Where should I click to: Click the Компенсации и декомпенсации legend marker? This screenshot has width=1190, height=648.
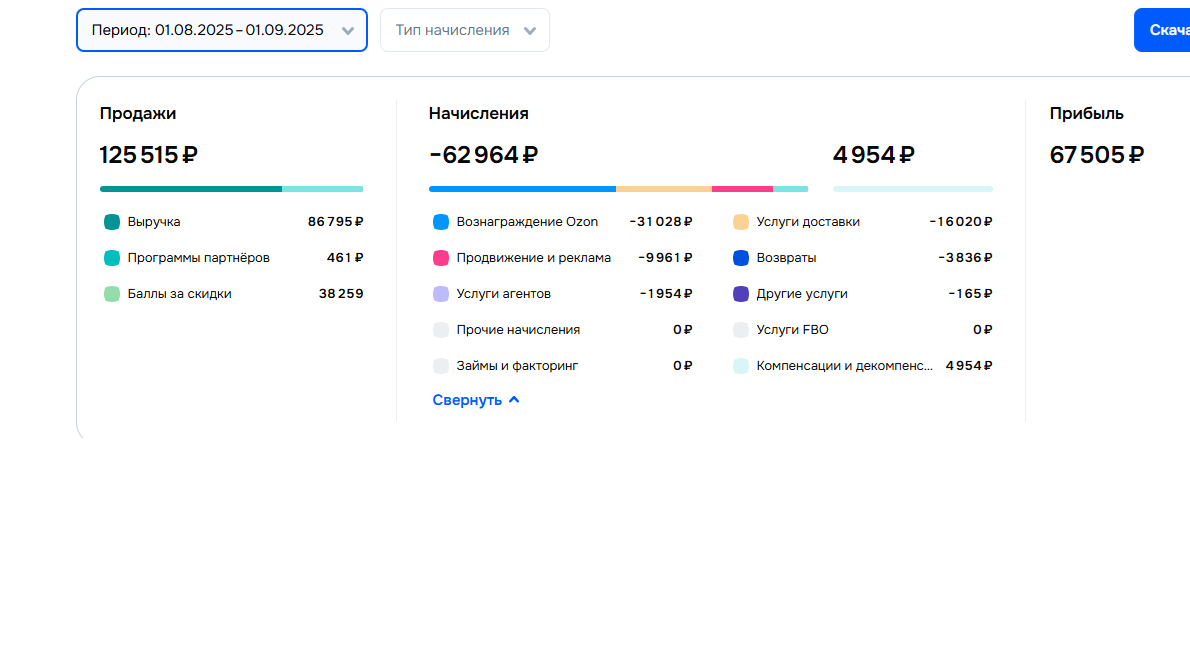click(x=741, y=366)
